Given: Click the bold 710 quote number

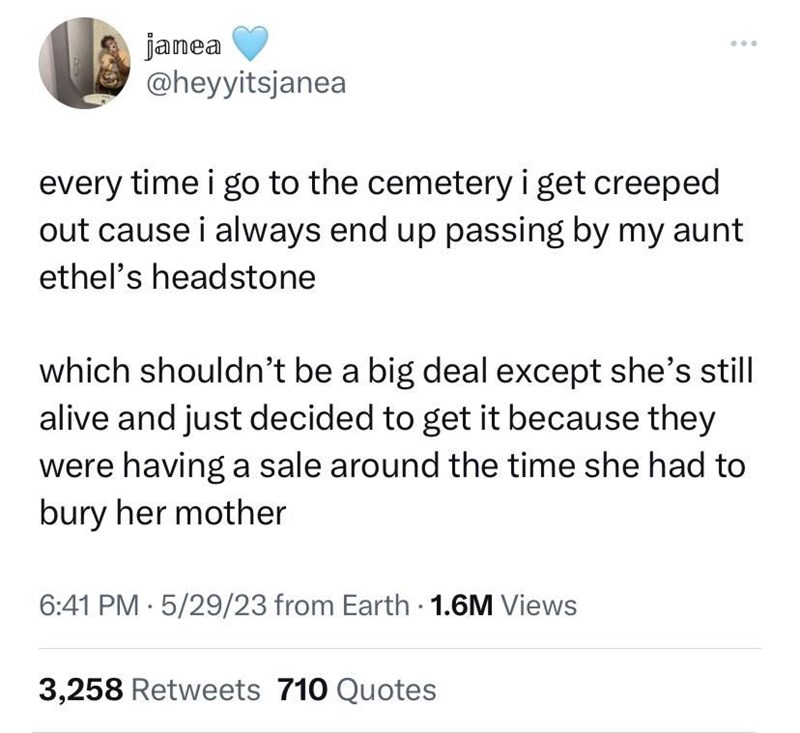Looking at the screenshot, I should click(x=302, y=689).
